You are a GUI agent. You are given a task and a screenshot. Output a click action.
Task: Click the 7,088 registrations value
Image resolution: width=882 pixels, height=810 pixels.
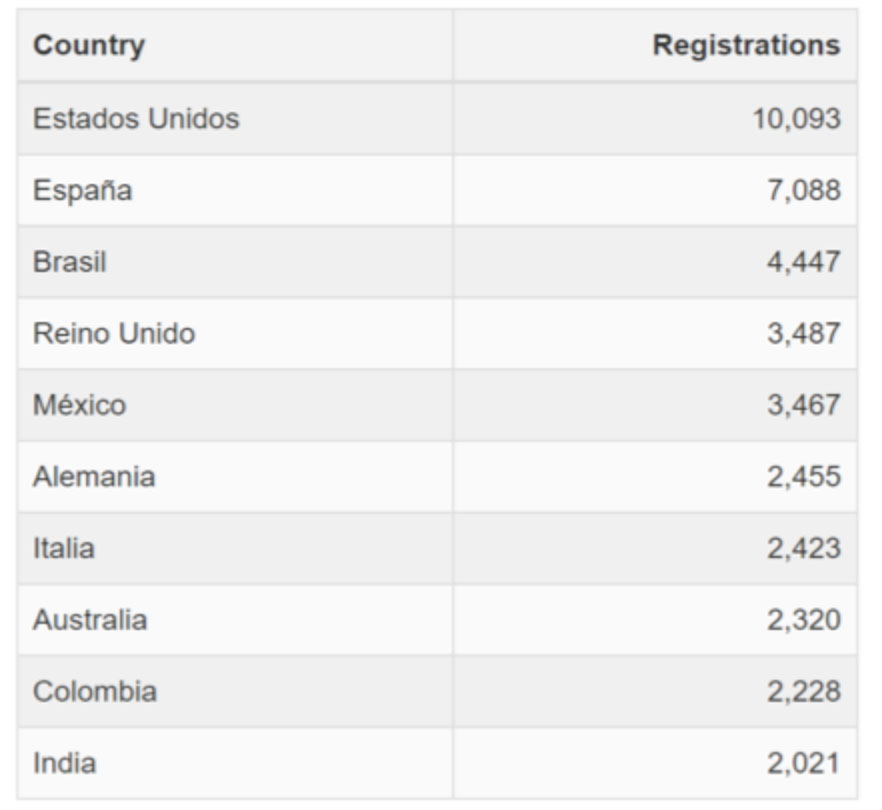tap(804, 191)
